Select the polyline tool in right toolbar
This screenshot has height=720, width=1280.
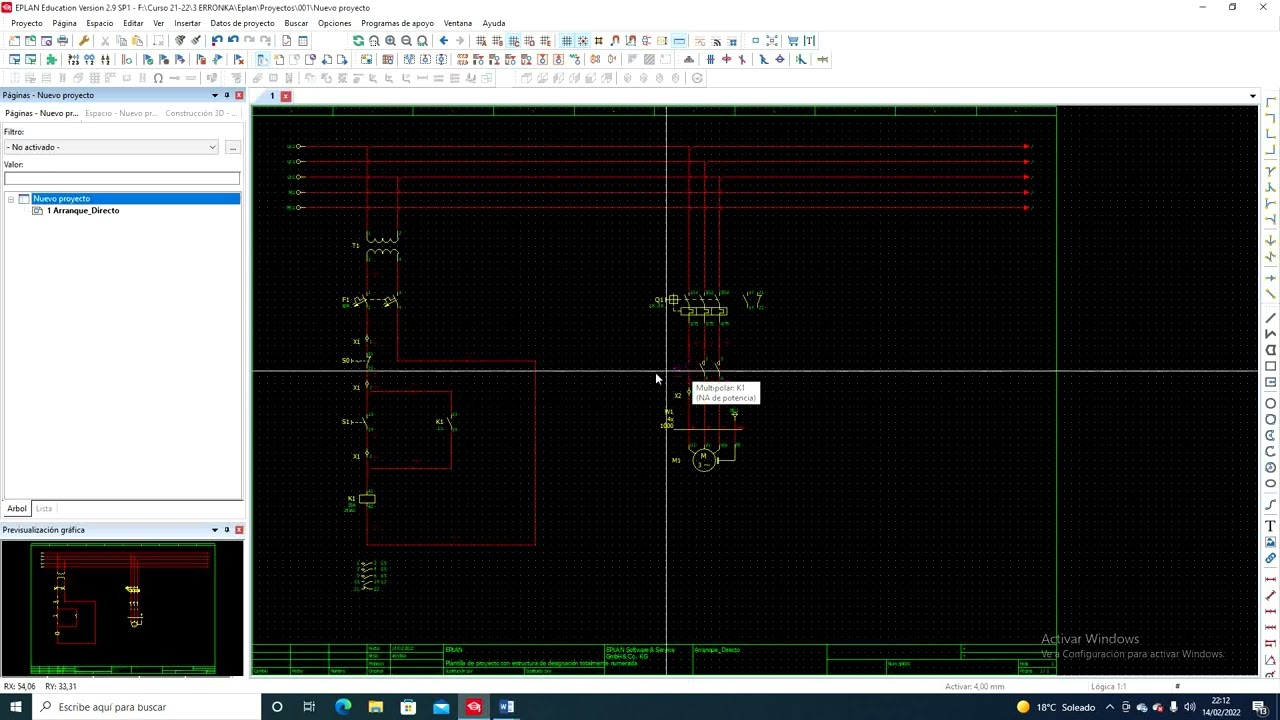click(x=1271, y=334)
